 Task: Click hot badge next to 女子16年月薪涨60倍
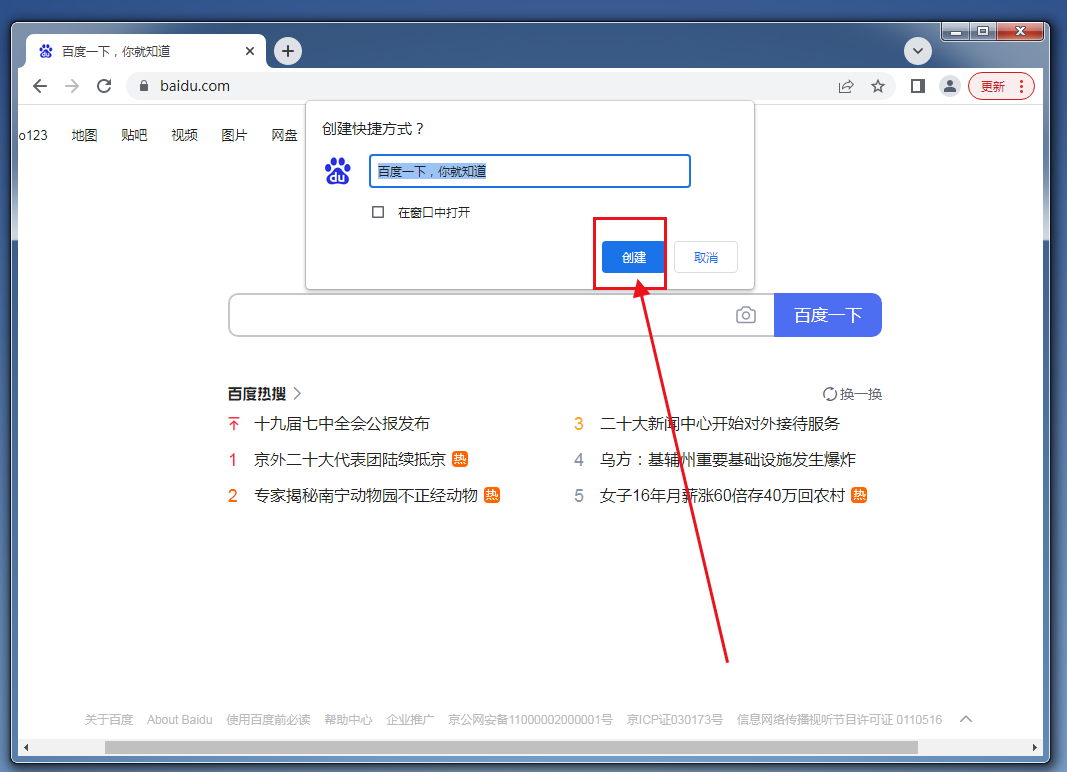859,495
